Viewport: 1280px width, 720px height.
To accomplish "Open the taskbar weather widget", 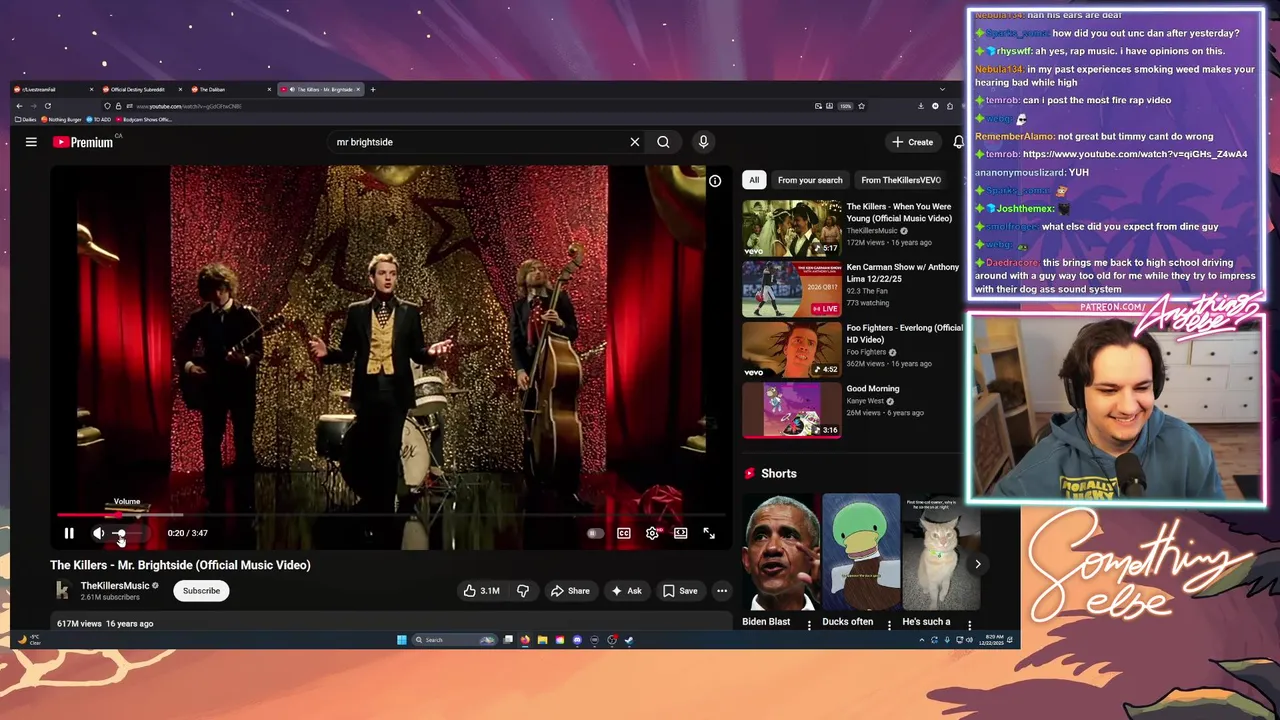I will click(30, 640).
